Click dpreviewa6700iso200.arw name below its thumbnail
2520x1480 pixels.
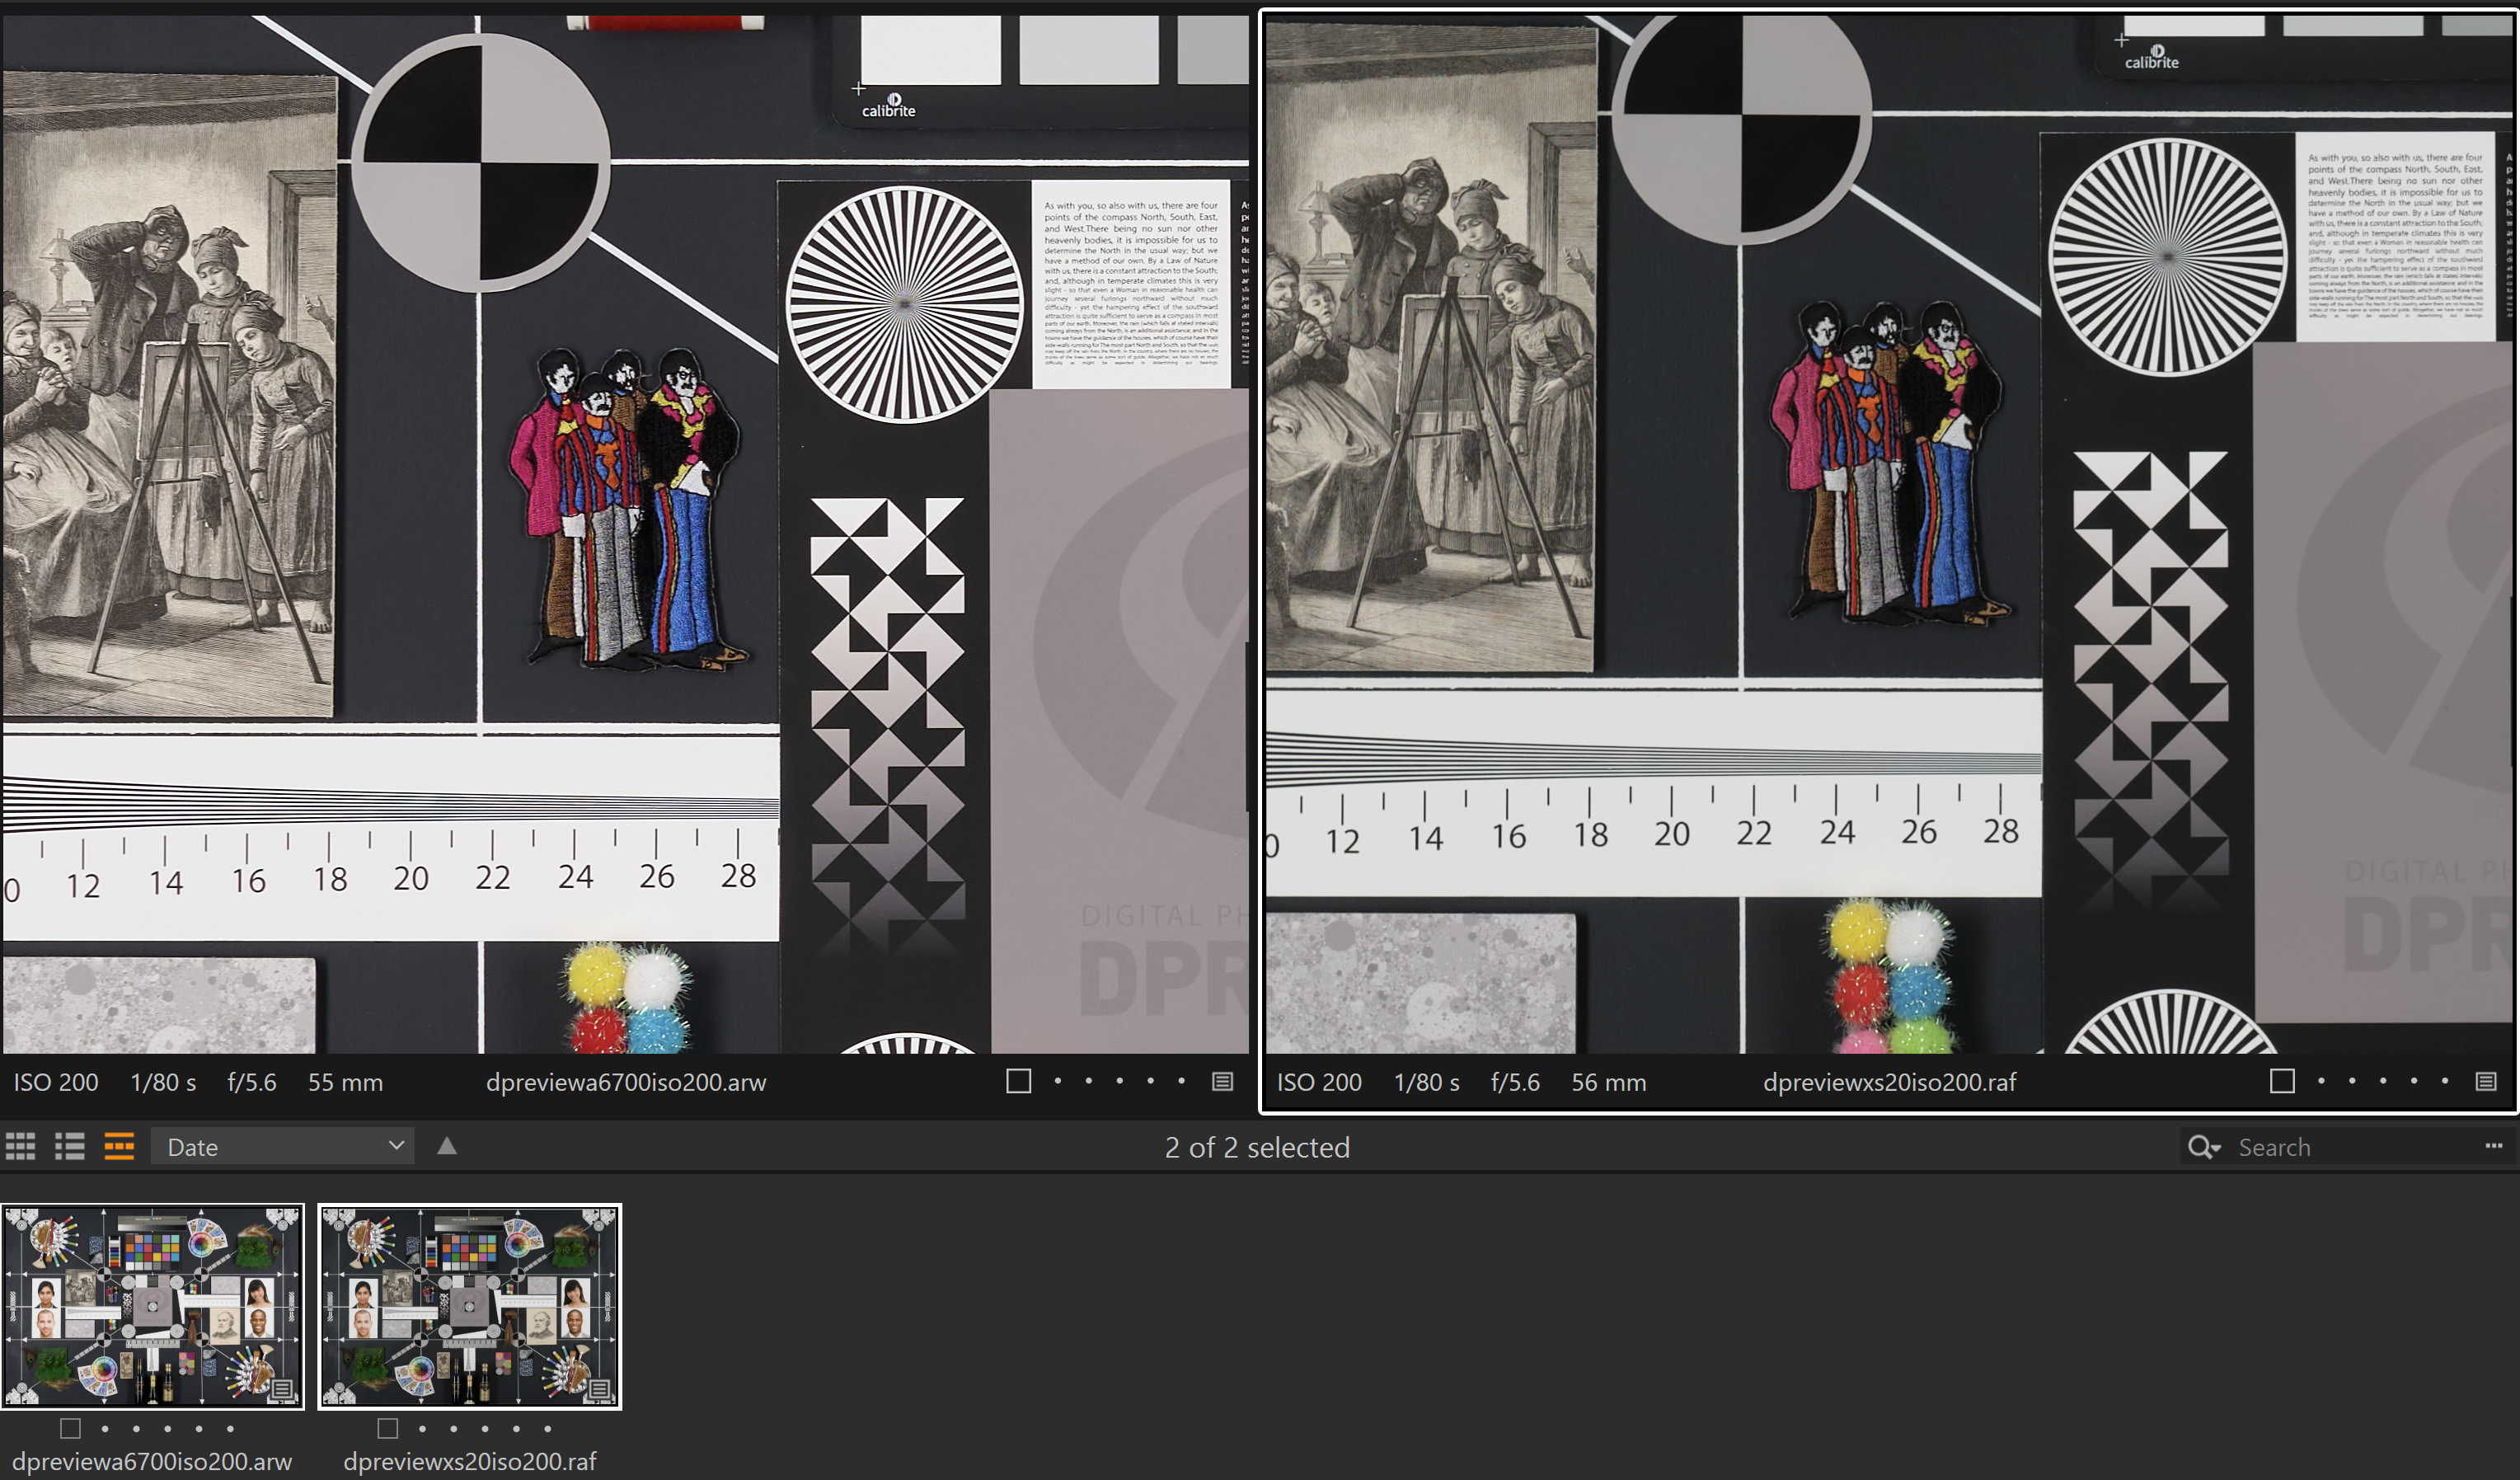[x=152, y=1461]
